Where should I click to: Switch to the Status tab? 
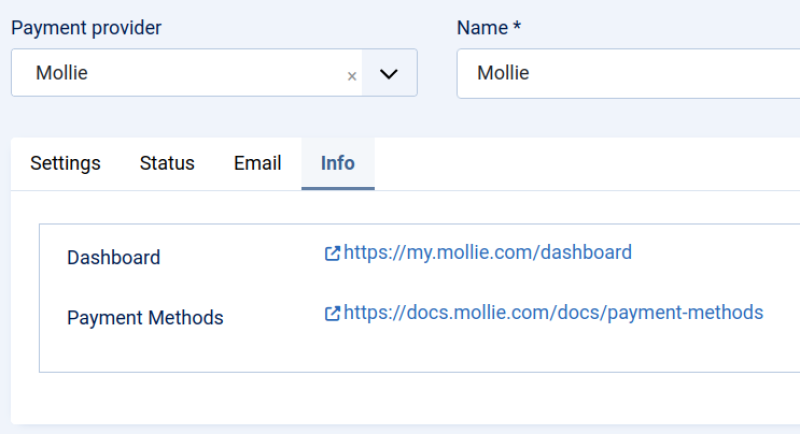point(167,164)
